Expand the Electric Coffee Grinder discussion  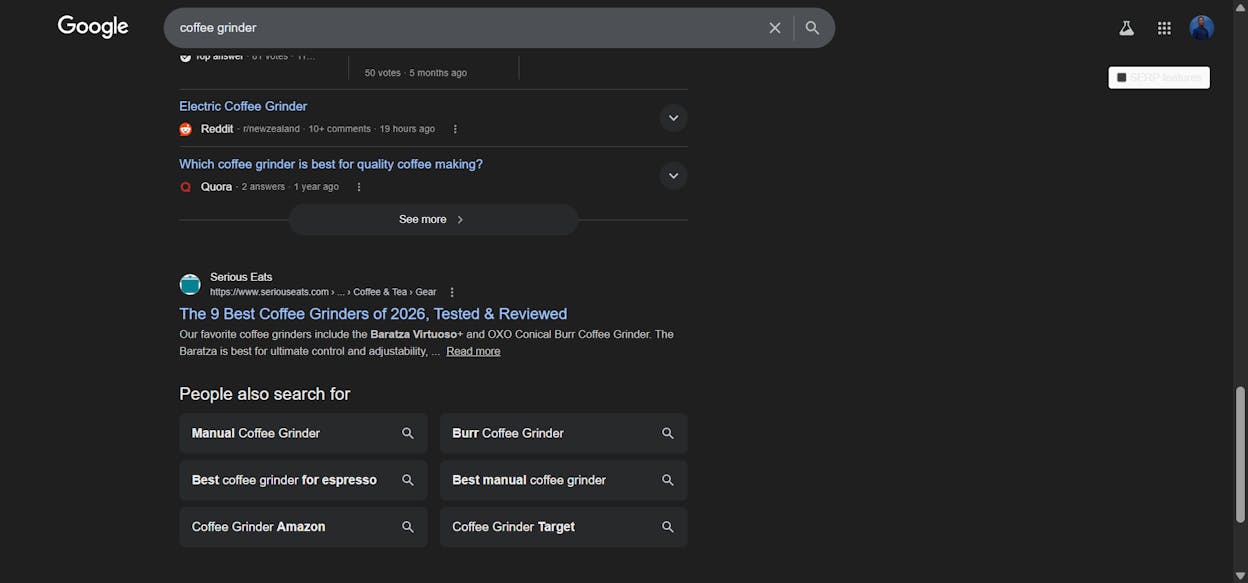pos(673,118)
